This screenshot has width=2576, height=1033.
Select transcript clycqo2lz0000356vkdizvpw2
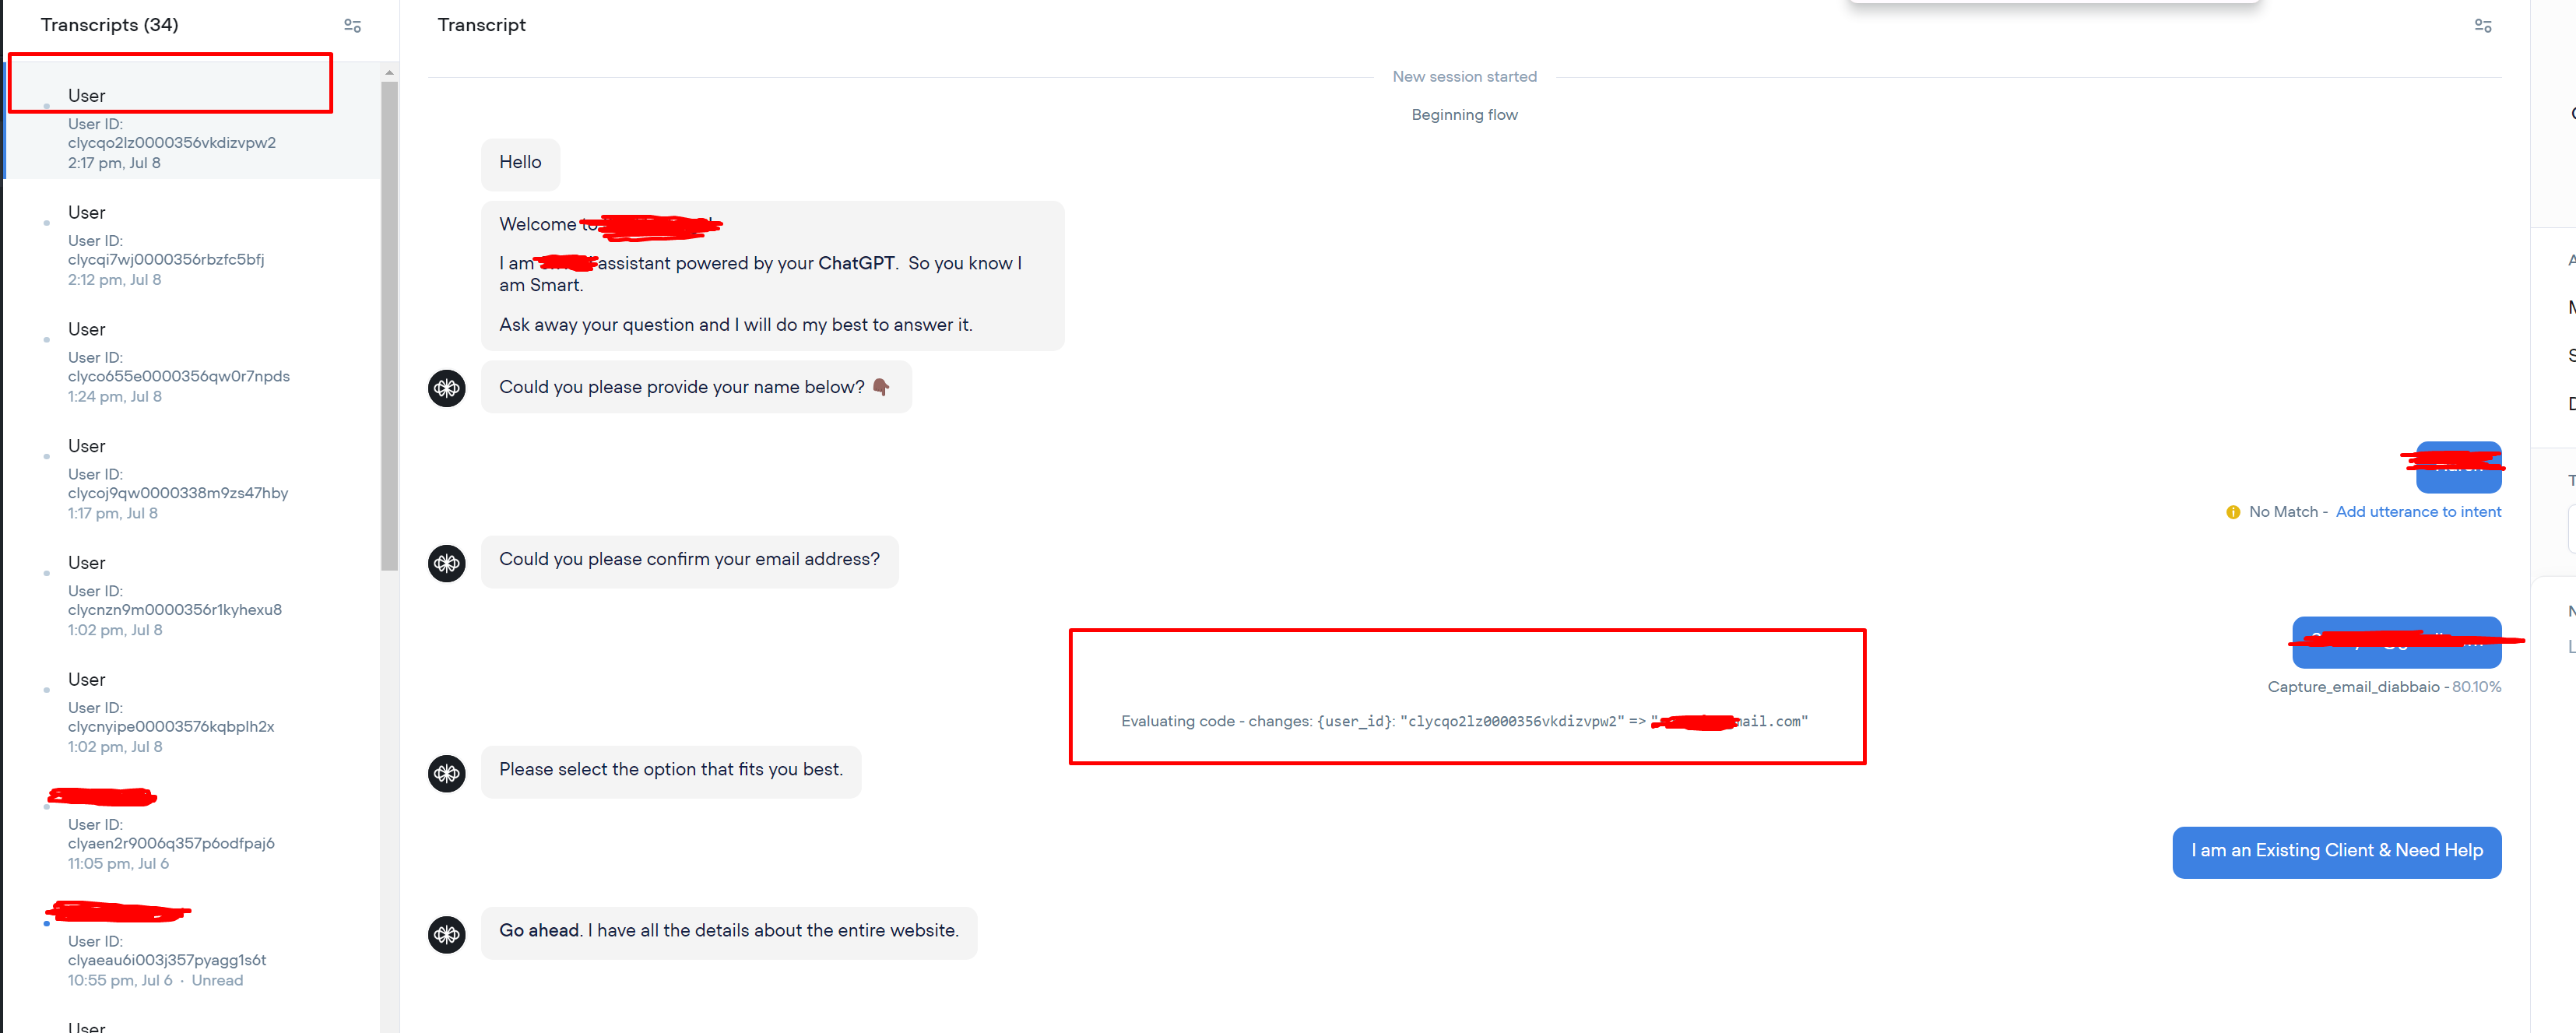(x=193, y=121)
